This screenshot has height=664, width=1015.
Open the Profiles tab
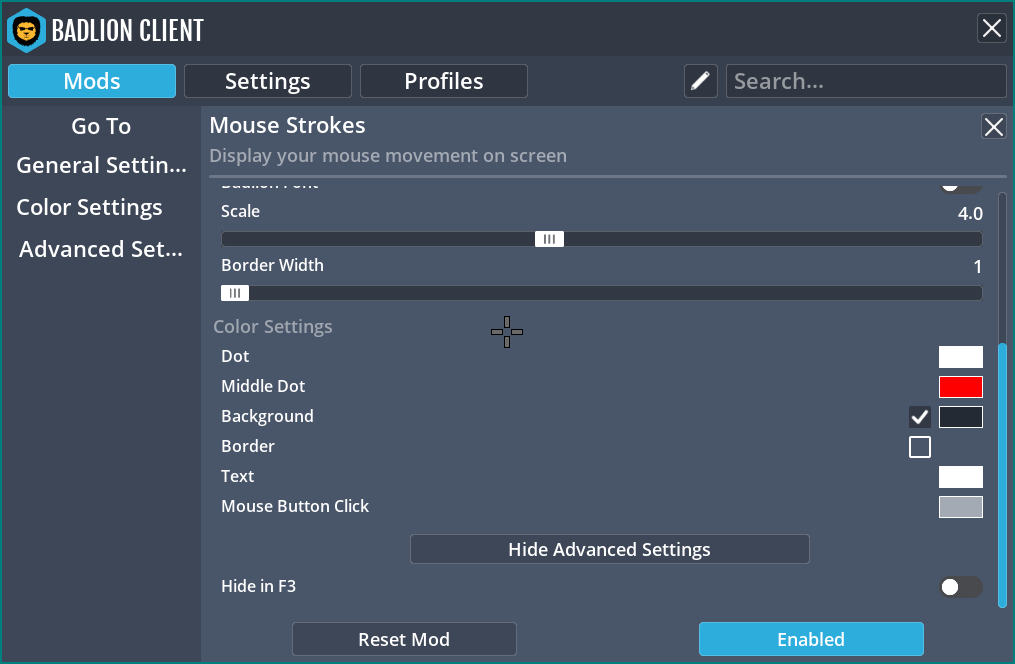[x=443, y=81]
